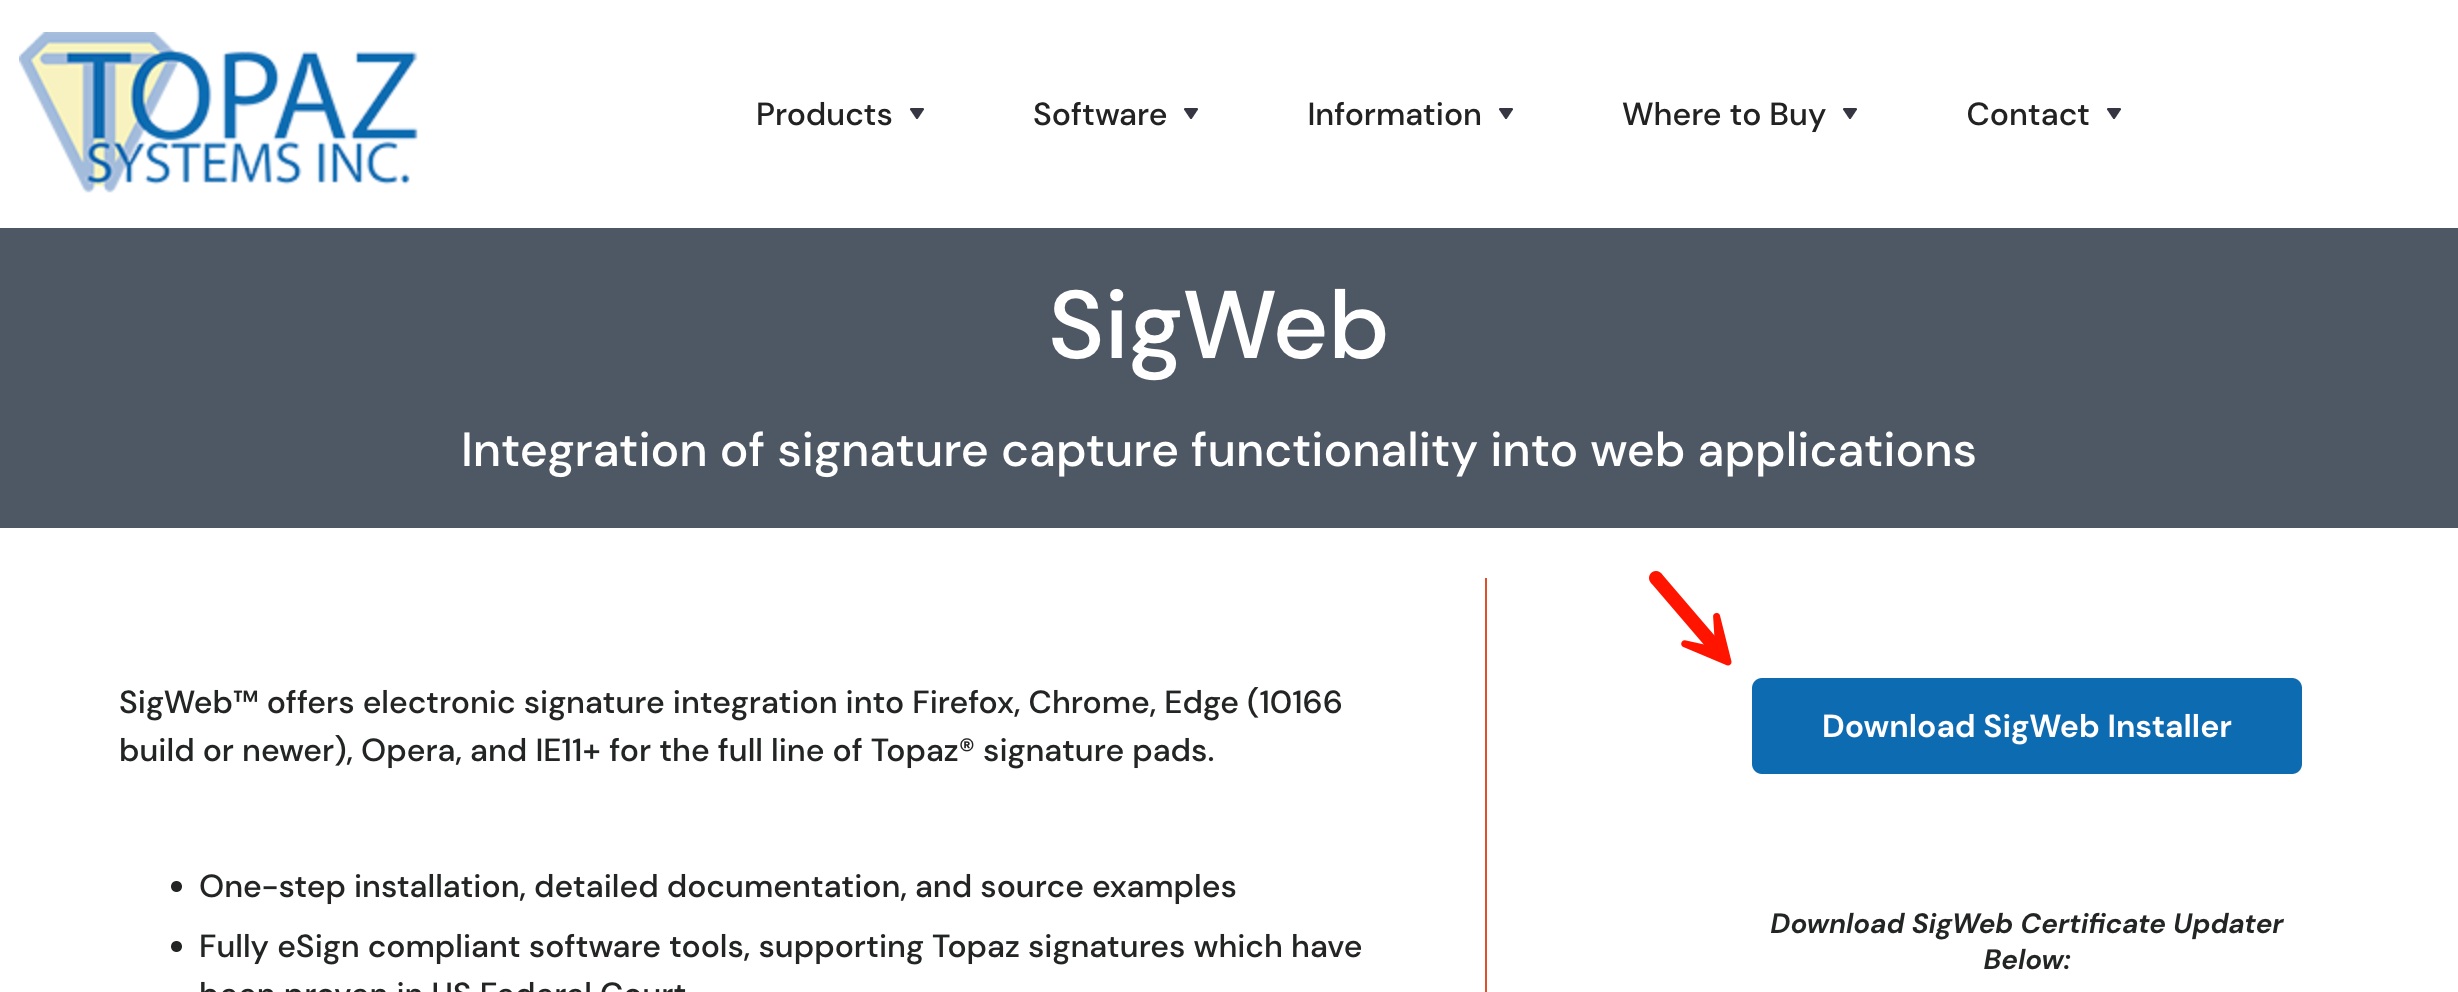Click the eSign compliant software bullet point
Viewport: 2458px width, 992px height.
(780, 946)
